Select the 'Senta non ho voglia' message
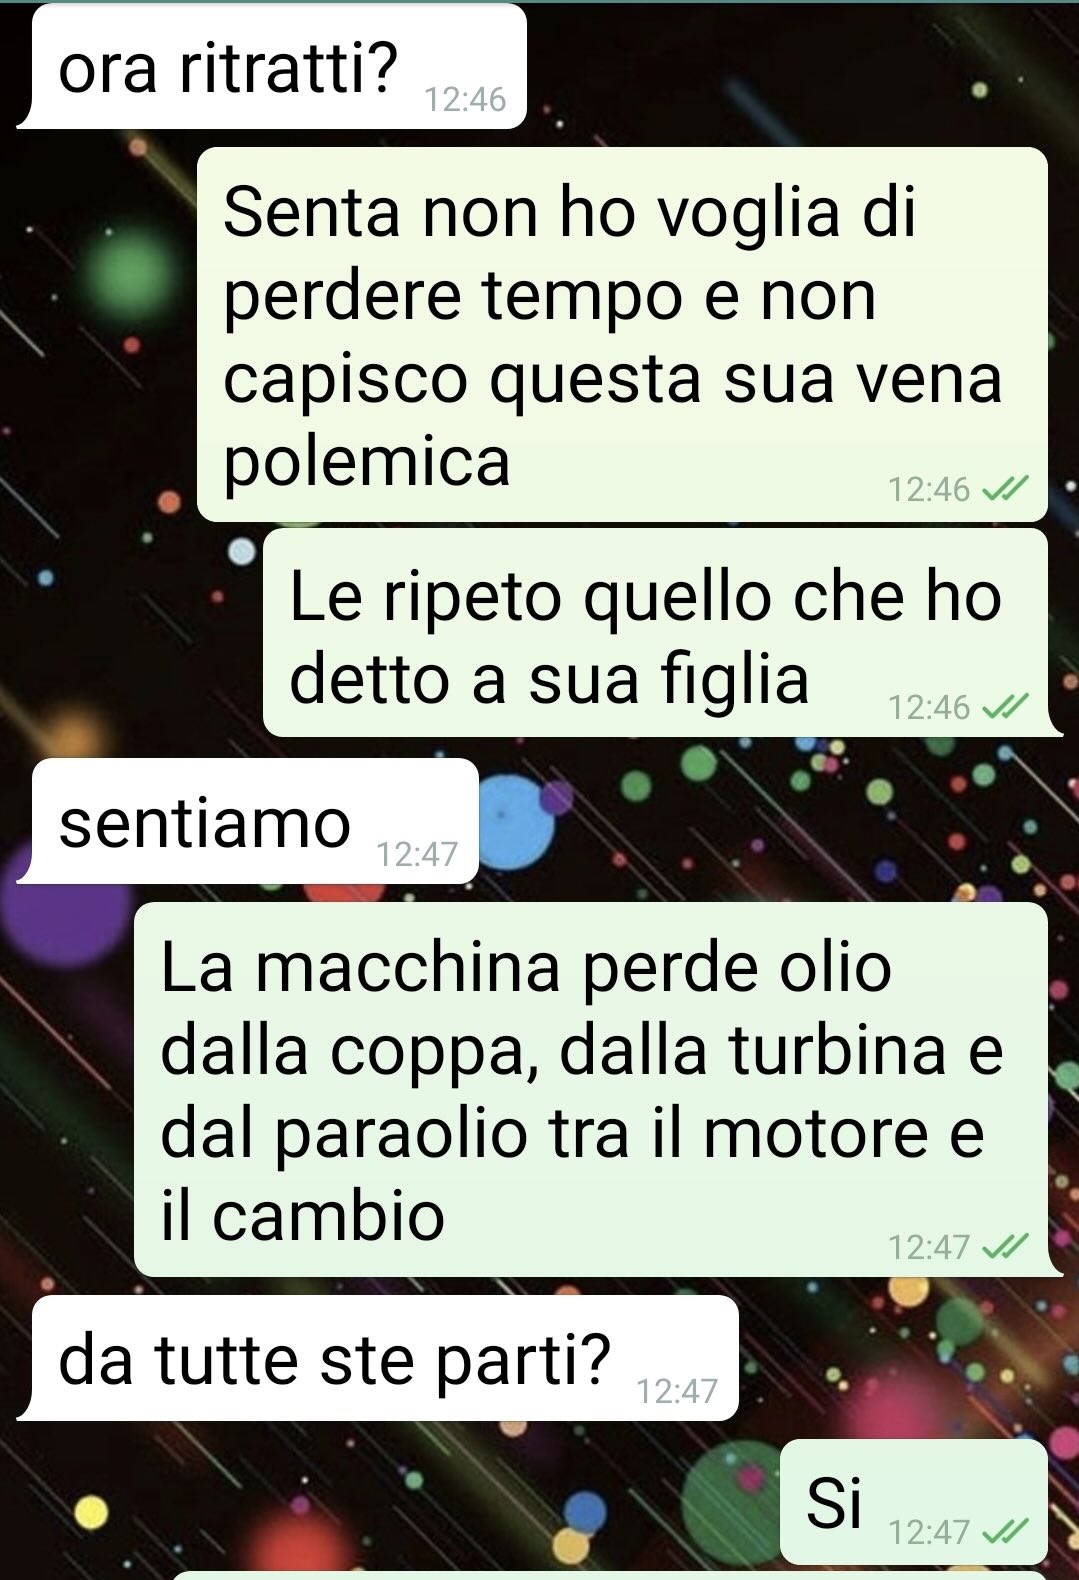This screenshot has width=1079, height=1580. point(622,335)
